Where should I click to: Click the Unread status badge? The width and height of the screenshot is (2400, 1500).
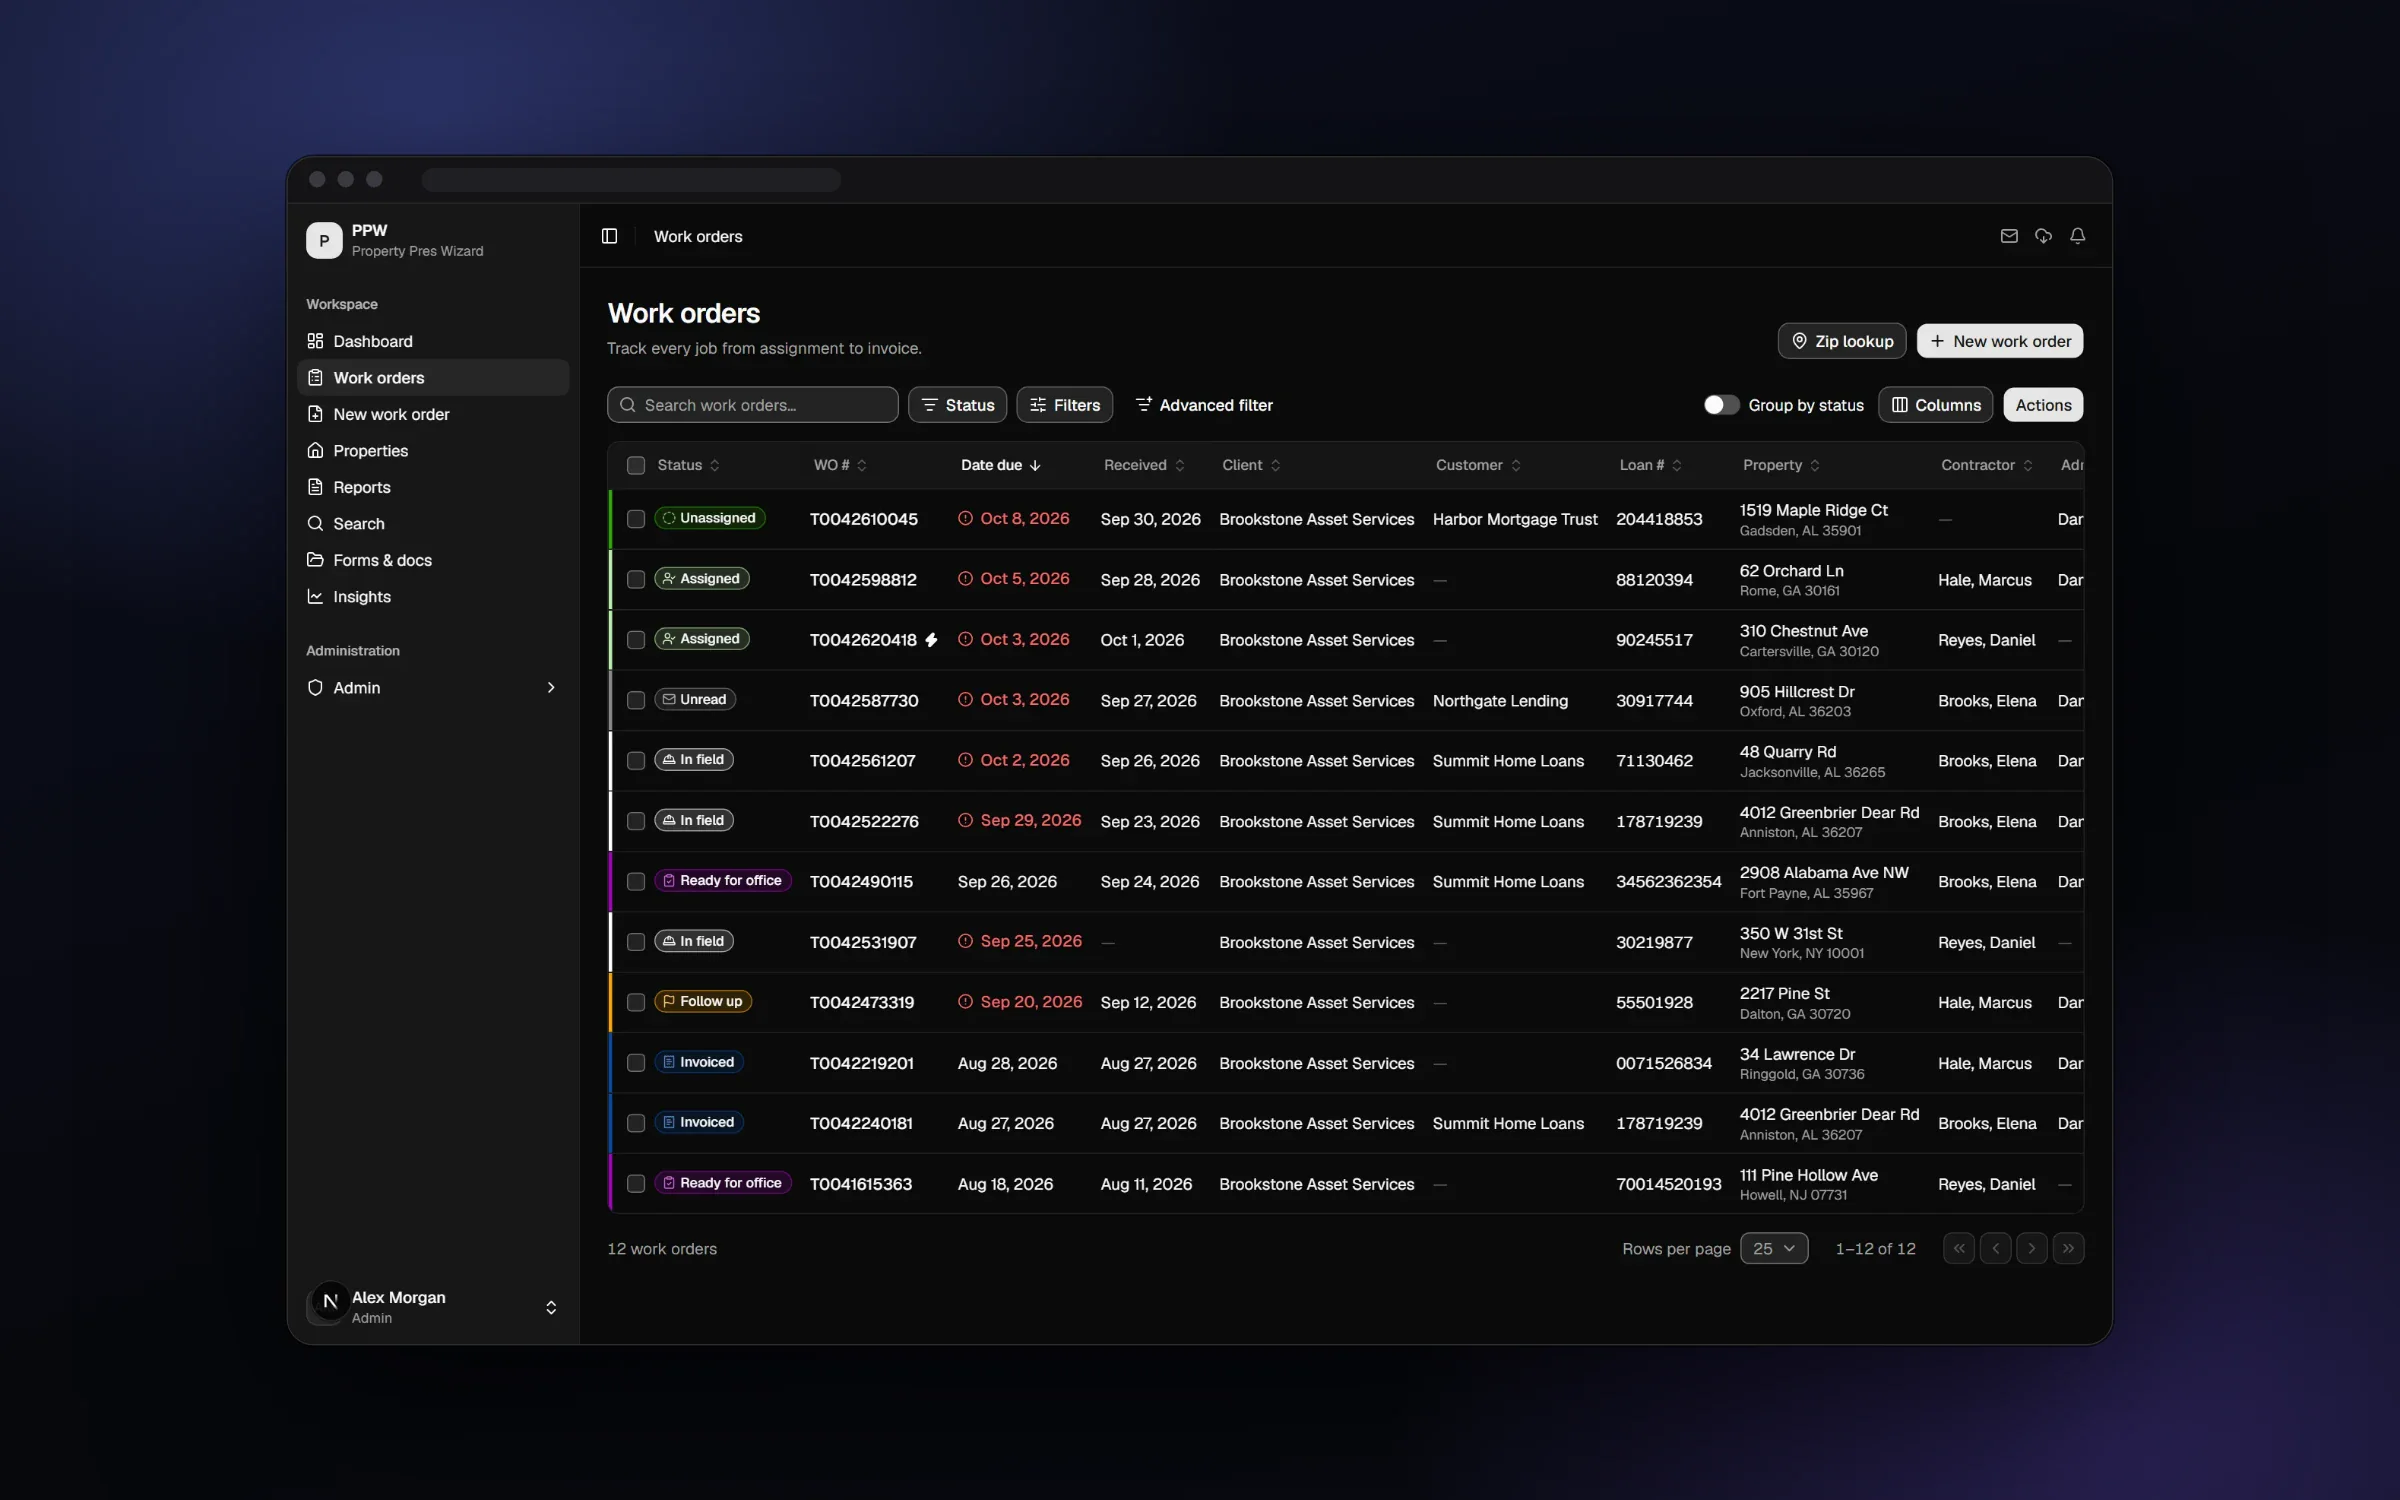click(x=695, y=699)
